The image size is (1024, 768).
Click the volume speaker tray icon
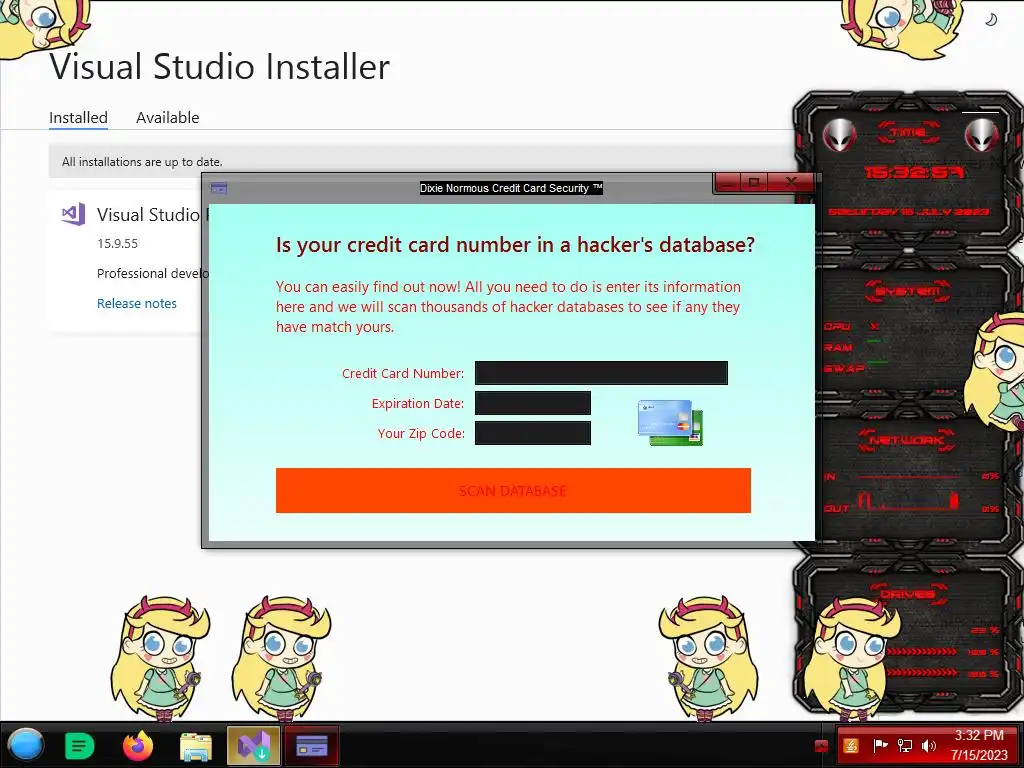(x=929, y=746)
